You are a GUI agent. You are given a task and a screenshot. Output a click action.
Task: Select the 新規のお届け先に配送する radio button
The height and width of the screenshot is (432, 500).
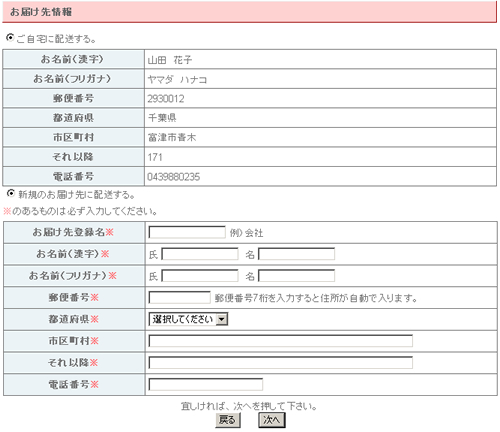click(x=11, y=193)
